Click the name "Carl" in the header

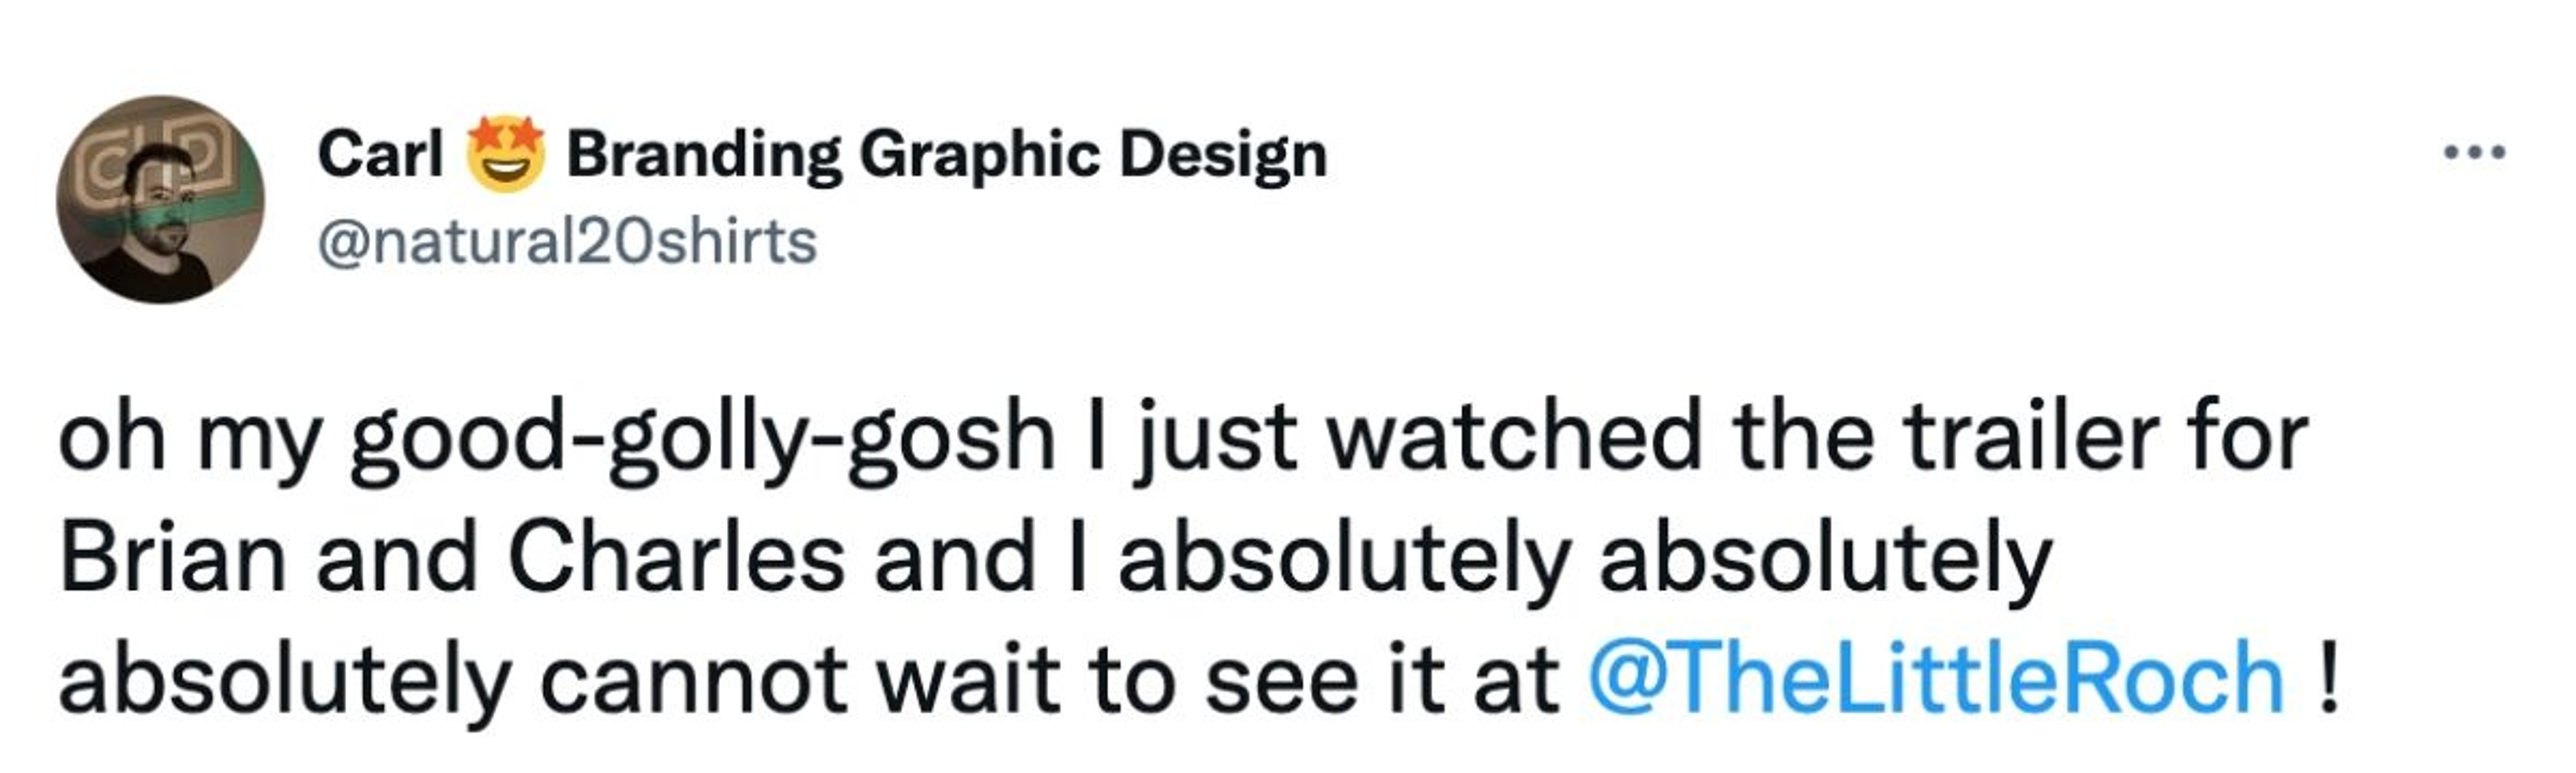coord(380,155)
